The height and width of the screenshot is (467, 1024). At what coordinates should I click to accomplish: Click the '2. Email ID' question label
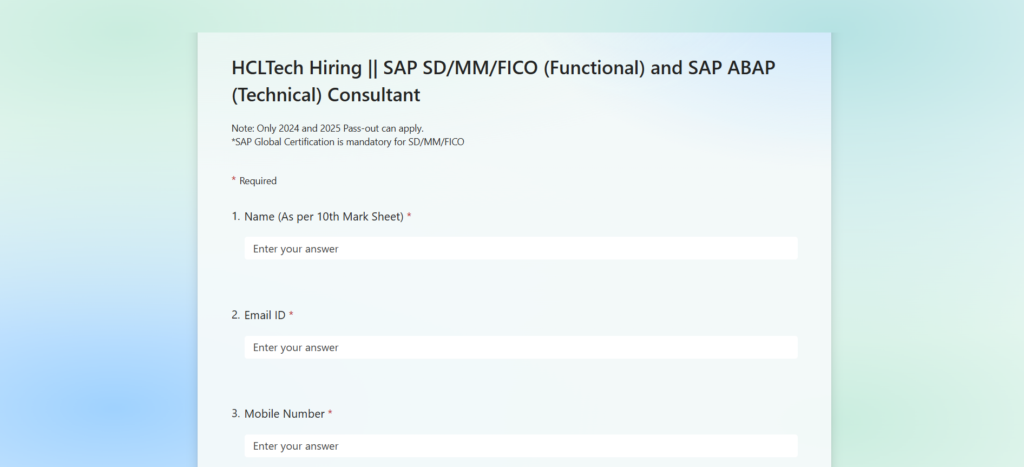pyautogui.click(x=262, y=315)
